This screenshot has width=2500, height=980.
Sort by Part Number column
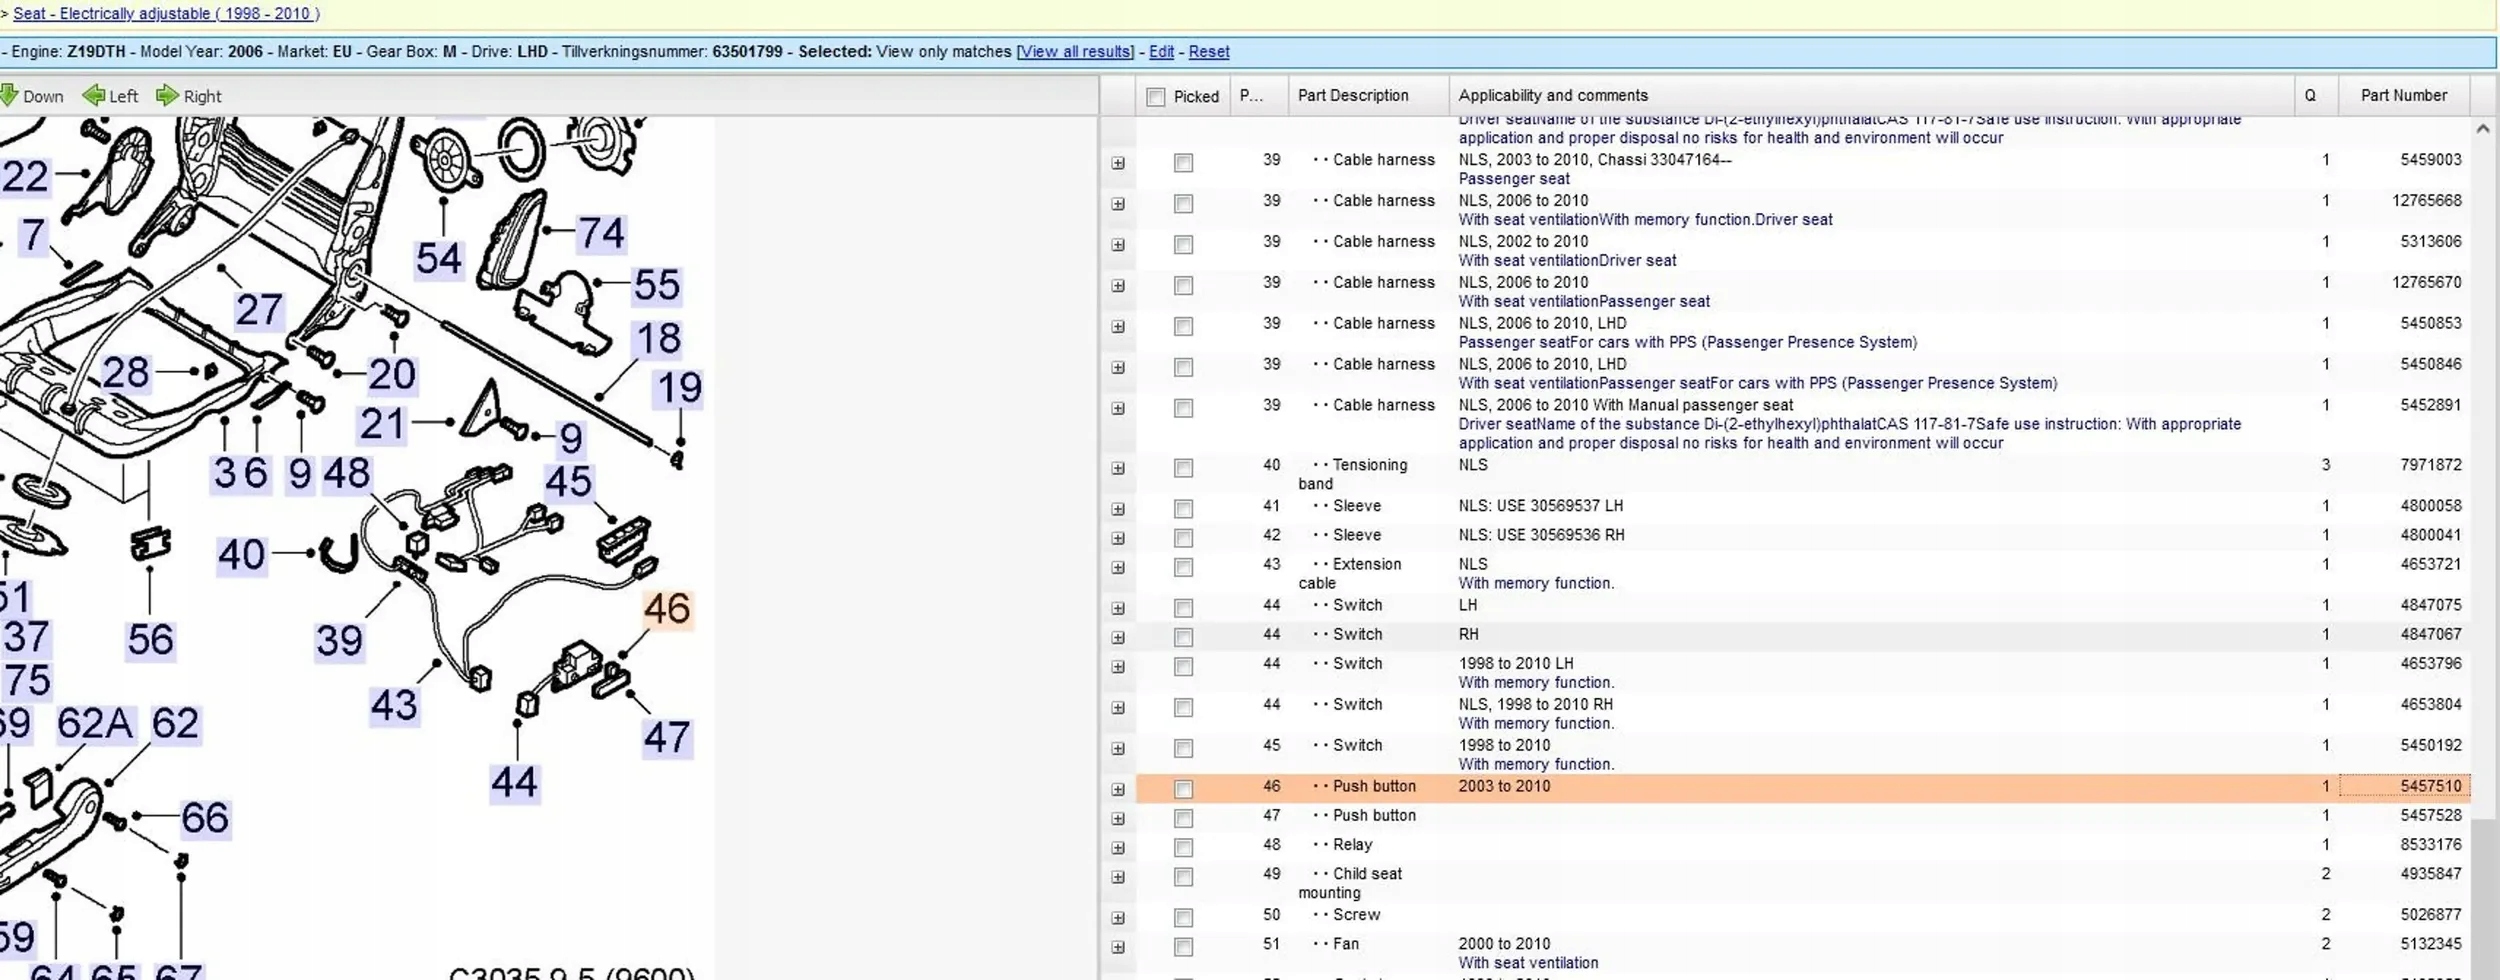click(2404, 95)
